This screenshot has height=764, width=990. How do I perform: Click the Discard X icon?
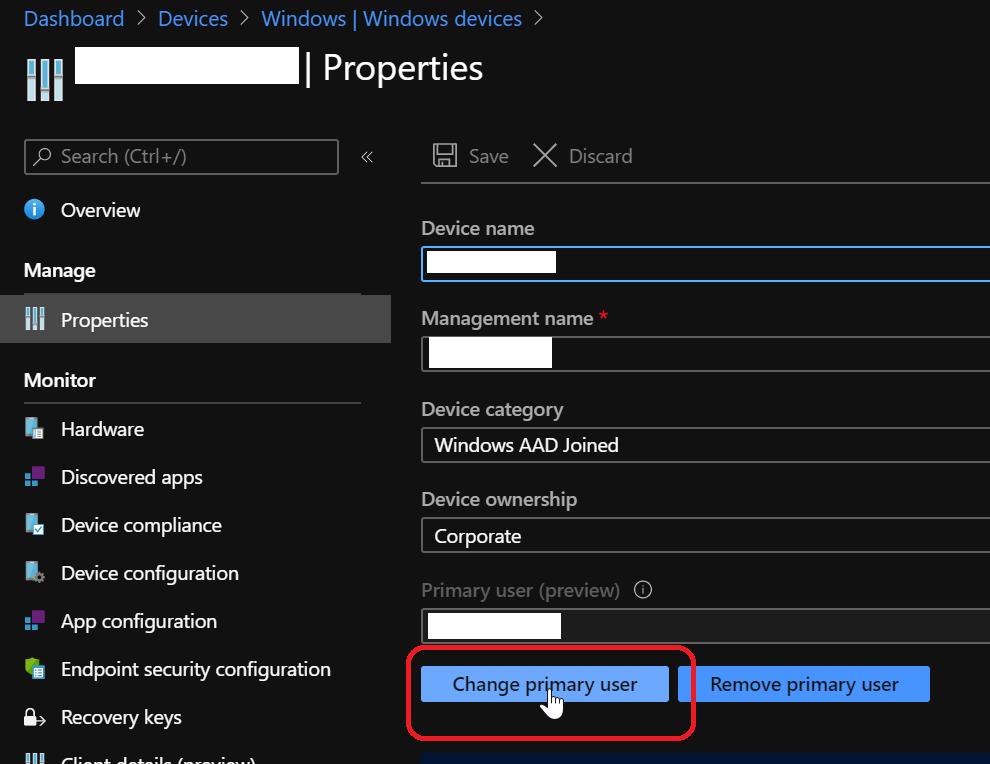tap(545, 156)
